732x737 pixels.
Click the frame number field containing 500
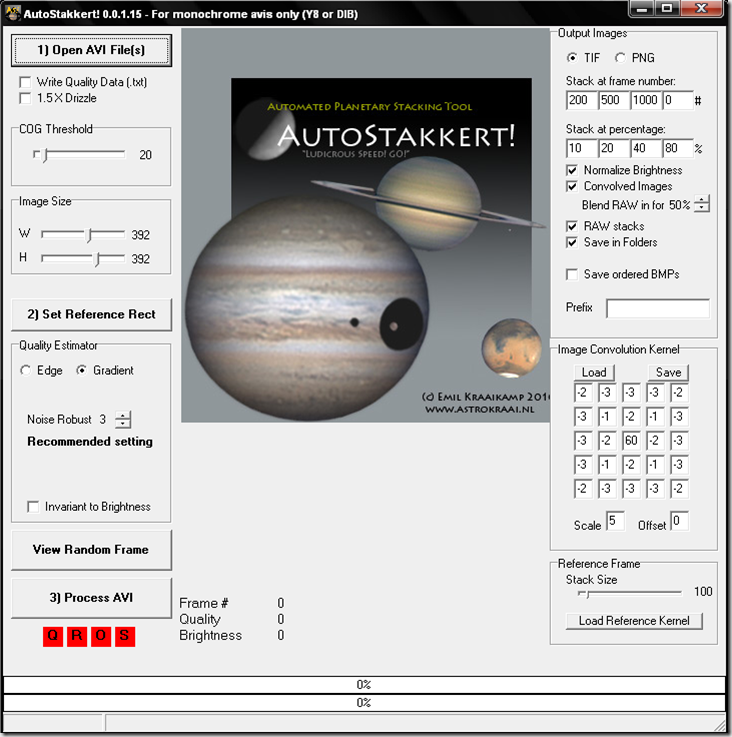click(x=613, y=100)
